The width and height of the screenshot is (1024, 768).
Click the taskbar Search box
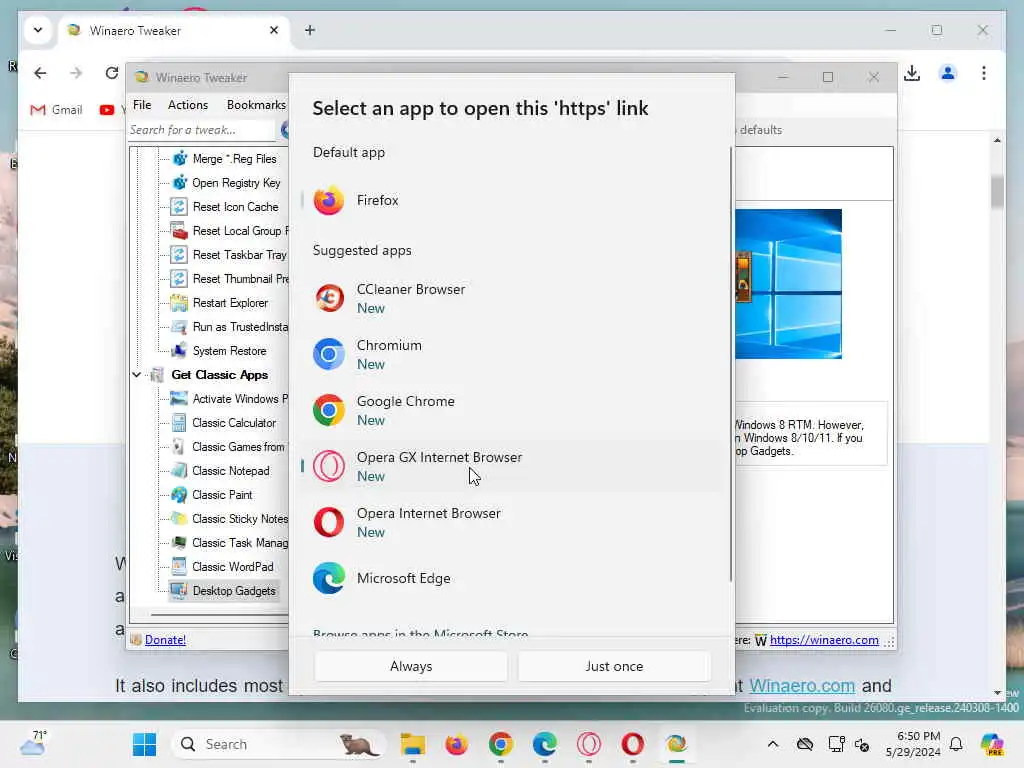pos(280,744)
